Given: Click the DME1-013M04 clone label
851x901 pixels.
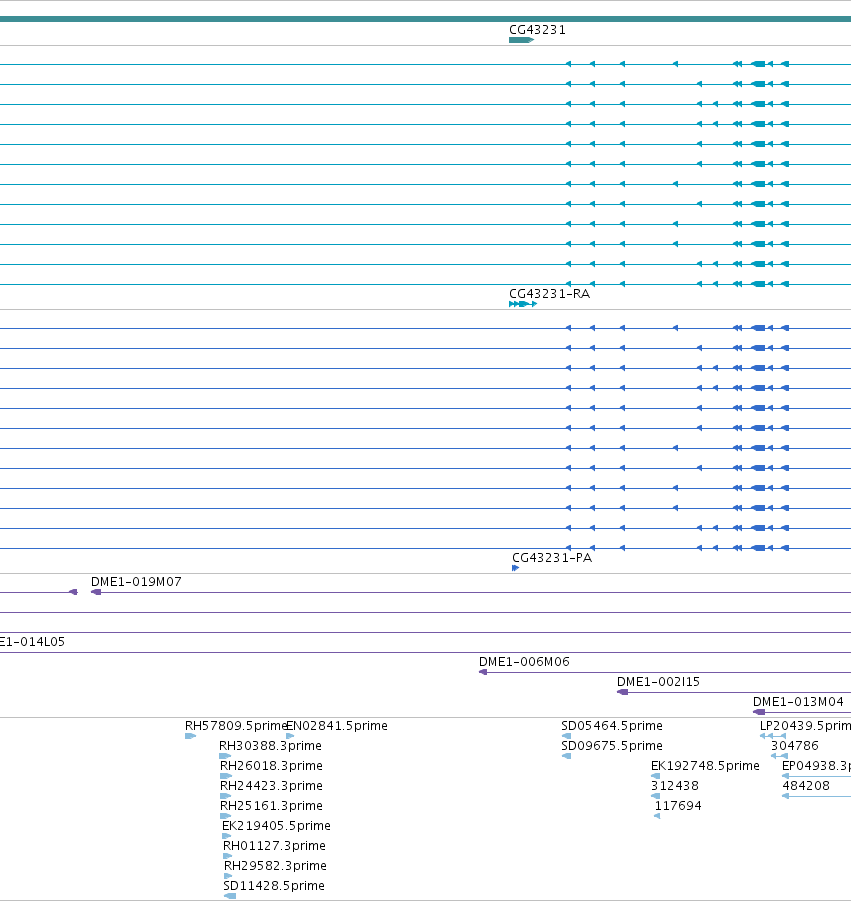Looking at the screenshot, I should 798,702.
